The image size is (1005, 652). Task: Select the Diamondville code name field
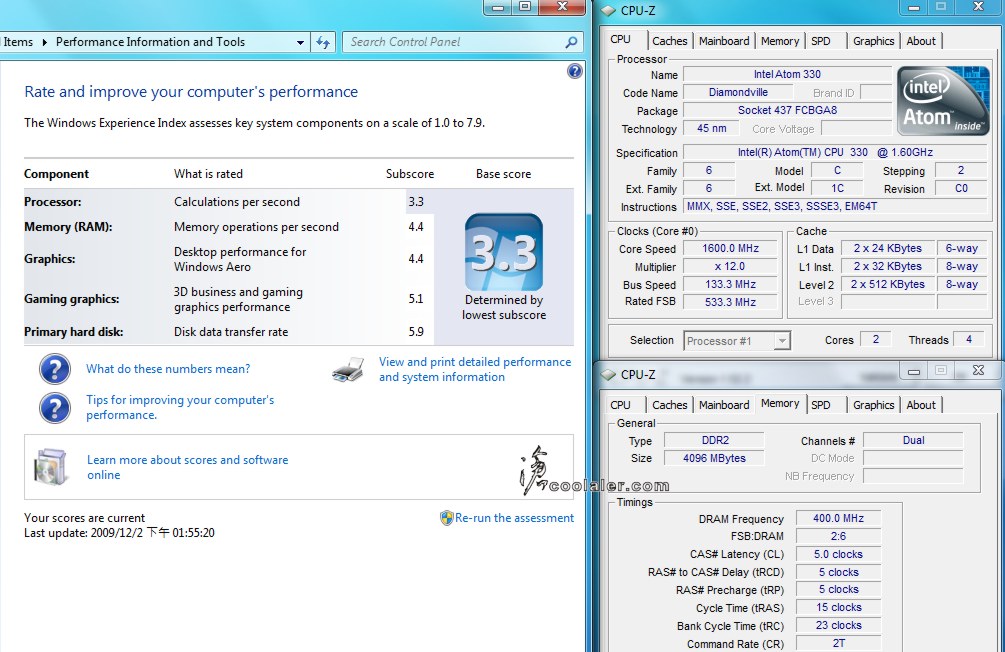(x=738, y=92)
